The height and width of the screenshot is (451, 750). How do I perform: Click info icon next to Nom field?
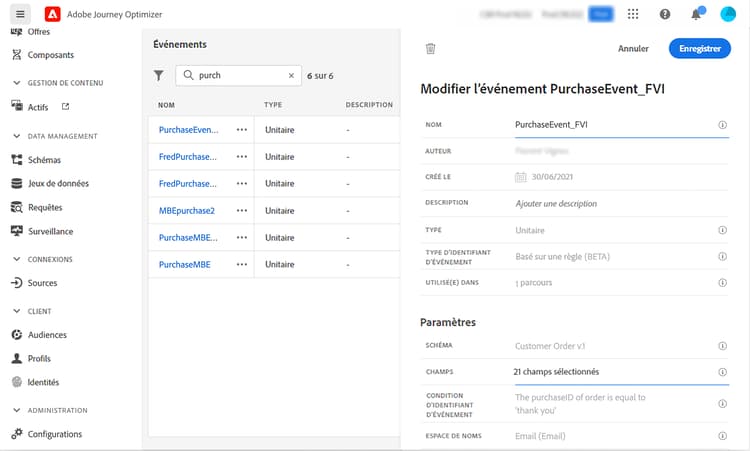pos(722,125)
